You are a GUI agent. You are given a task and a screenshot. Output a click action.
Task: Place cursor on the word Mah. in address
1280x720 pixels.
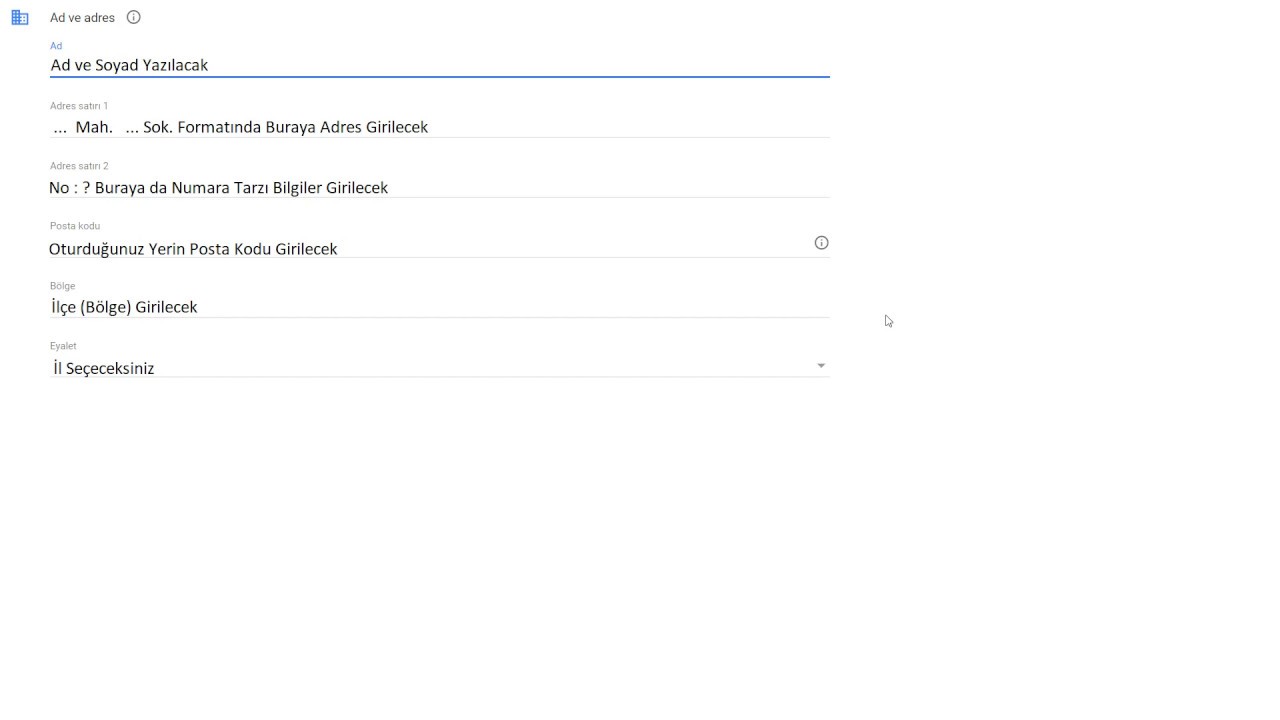tap(94, 127)
